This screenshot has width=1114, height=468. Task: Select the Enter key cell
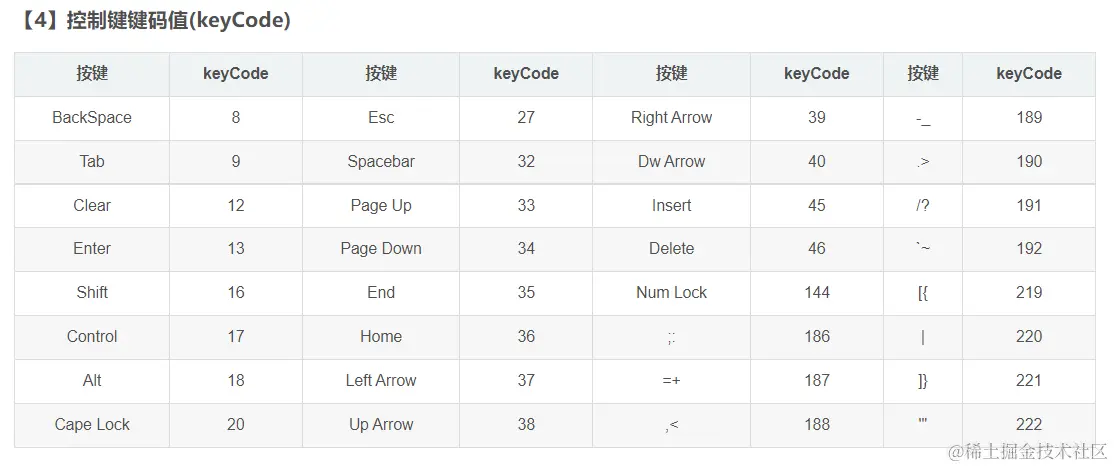[x=92, y=249]
